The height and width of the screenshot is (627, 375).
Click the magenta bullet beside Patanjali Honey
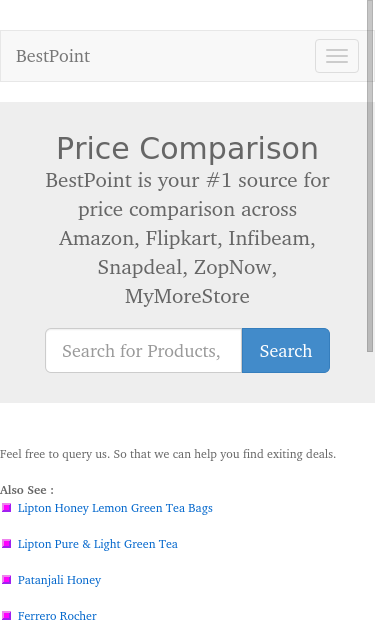(6, 580)
